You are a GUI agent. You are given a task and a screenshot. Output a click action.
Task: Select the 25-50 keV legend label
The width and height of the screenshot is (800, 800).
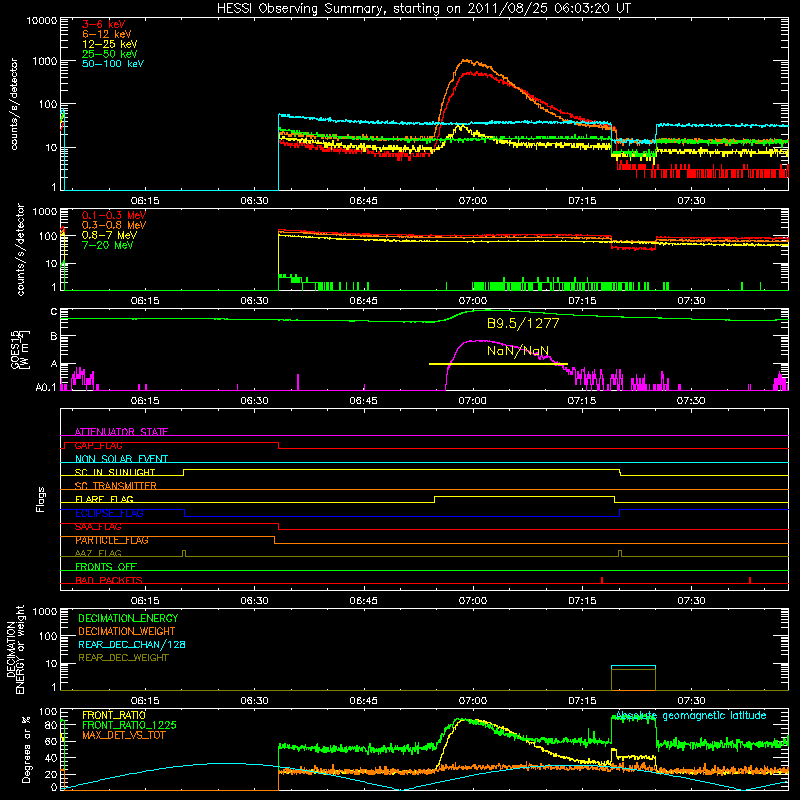(x=110, y=54)
